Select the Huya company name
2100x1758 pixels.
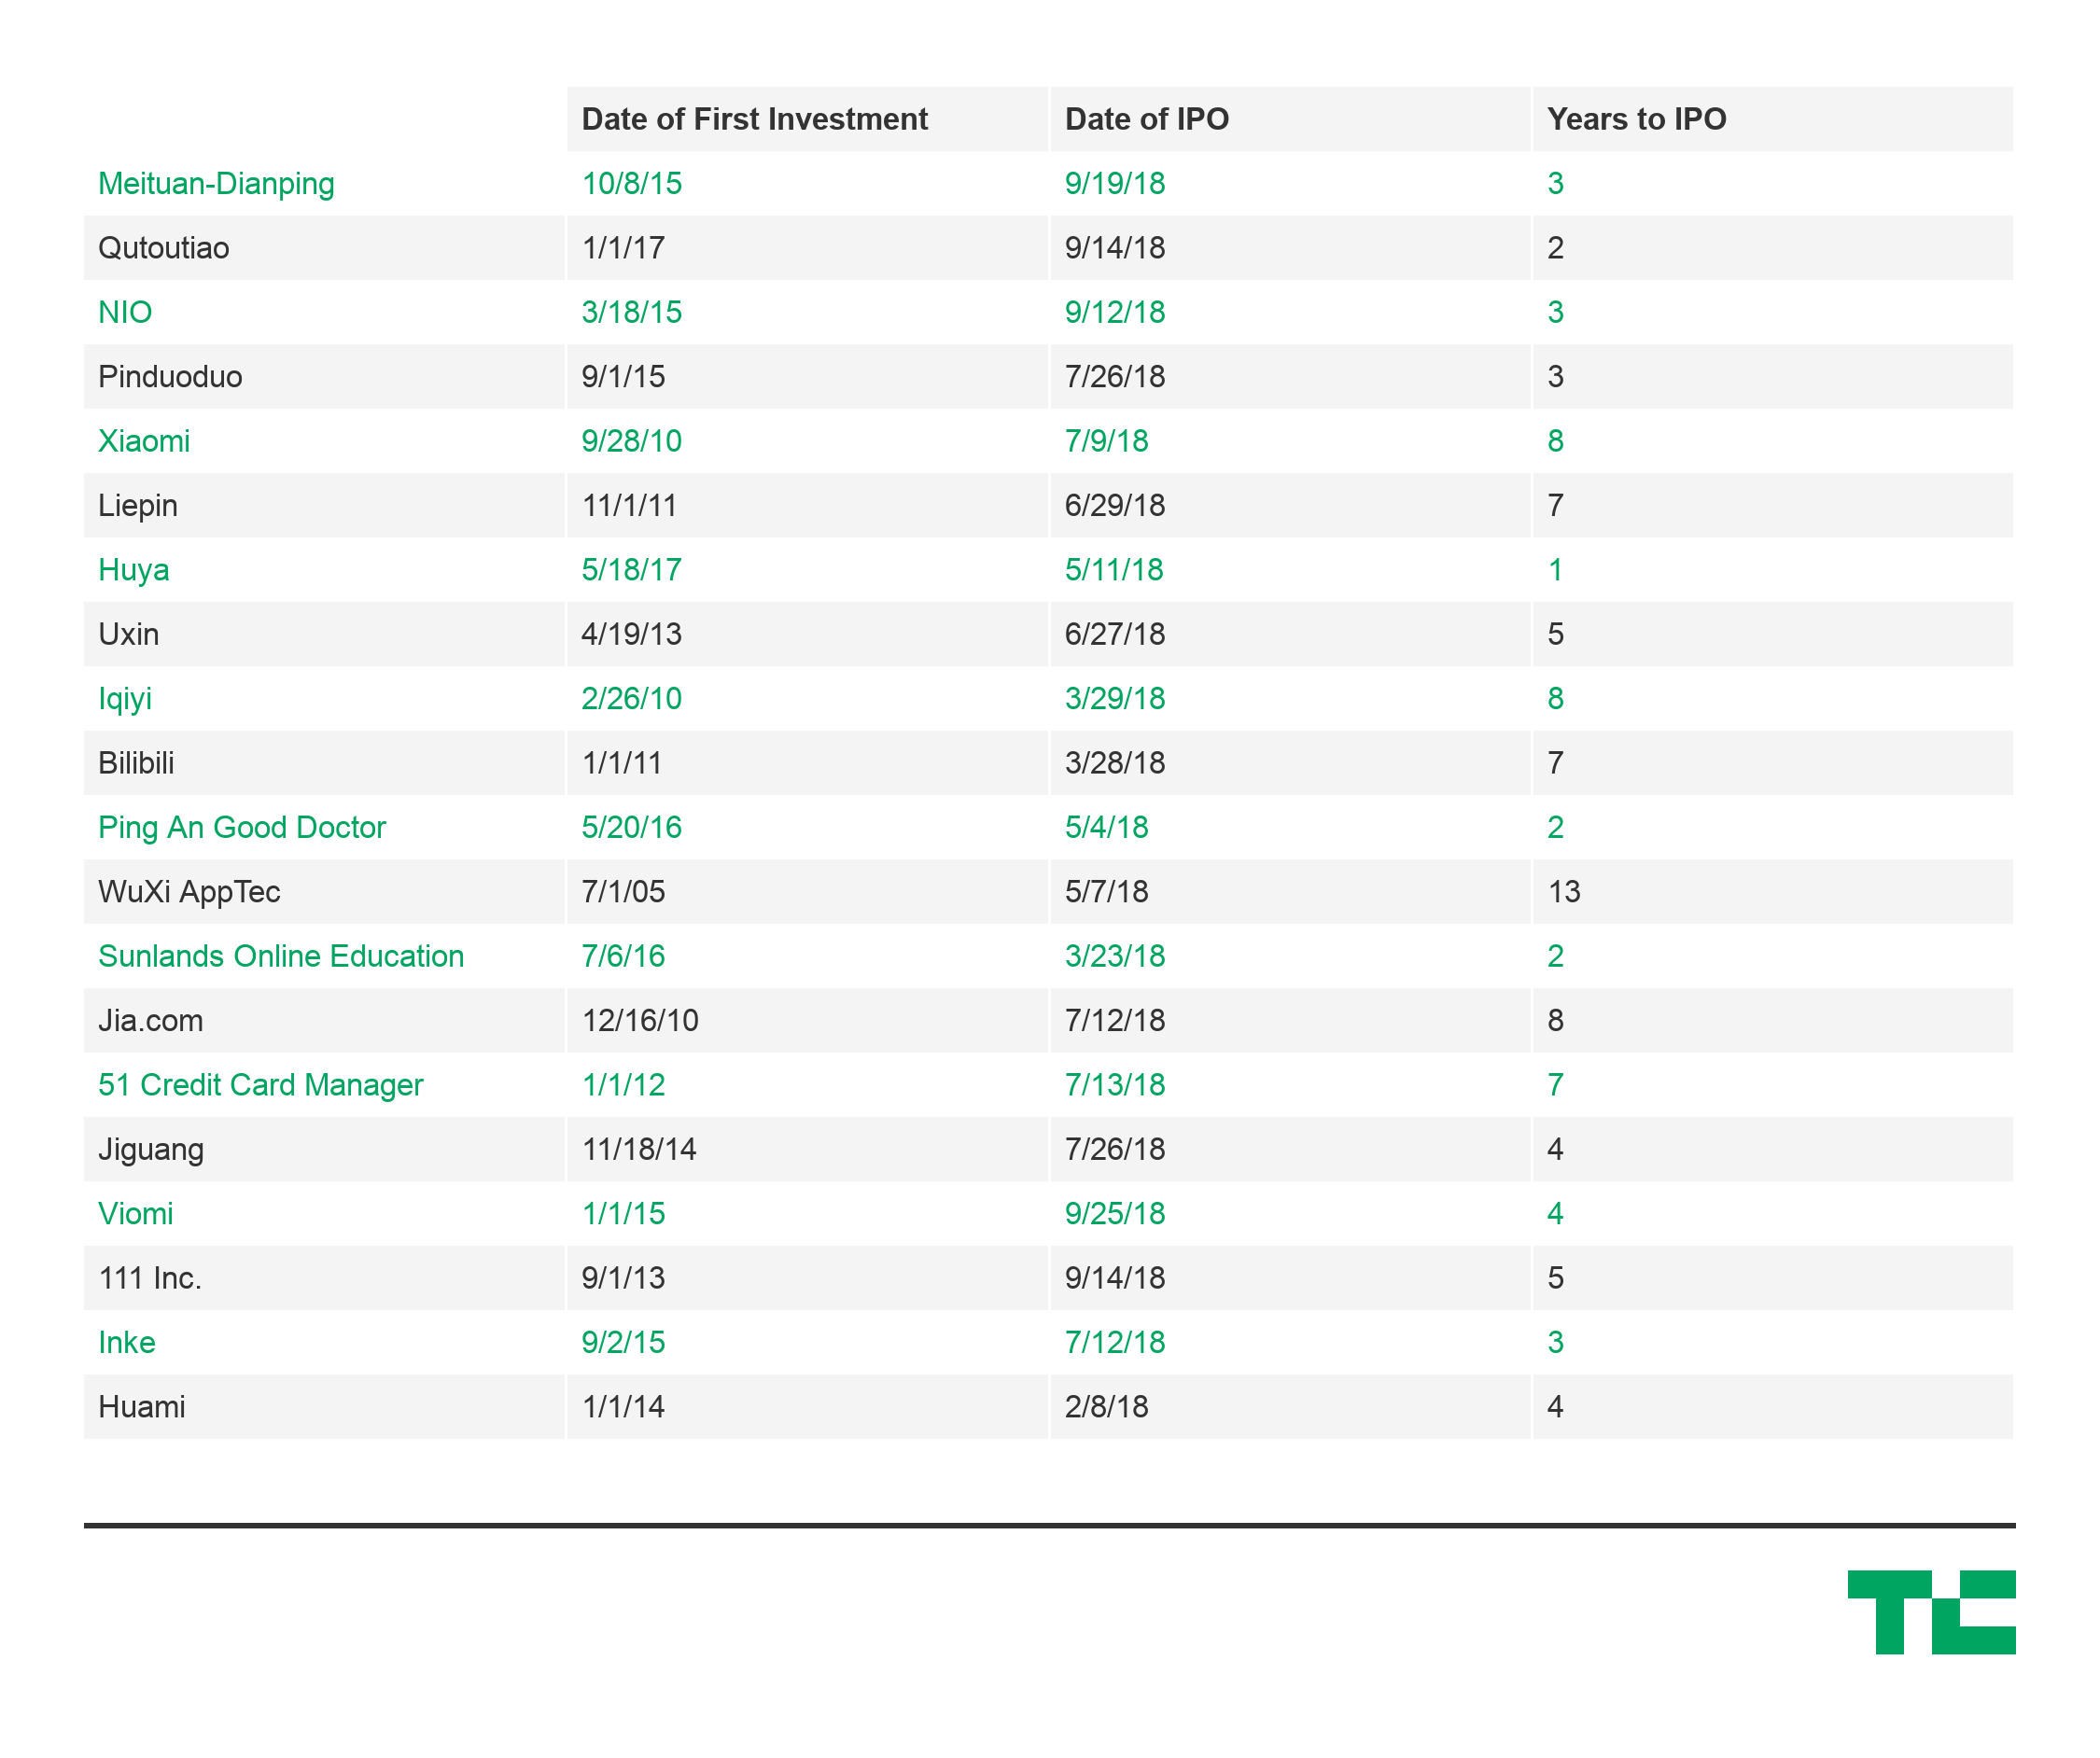click(x=134, y=570)
